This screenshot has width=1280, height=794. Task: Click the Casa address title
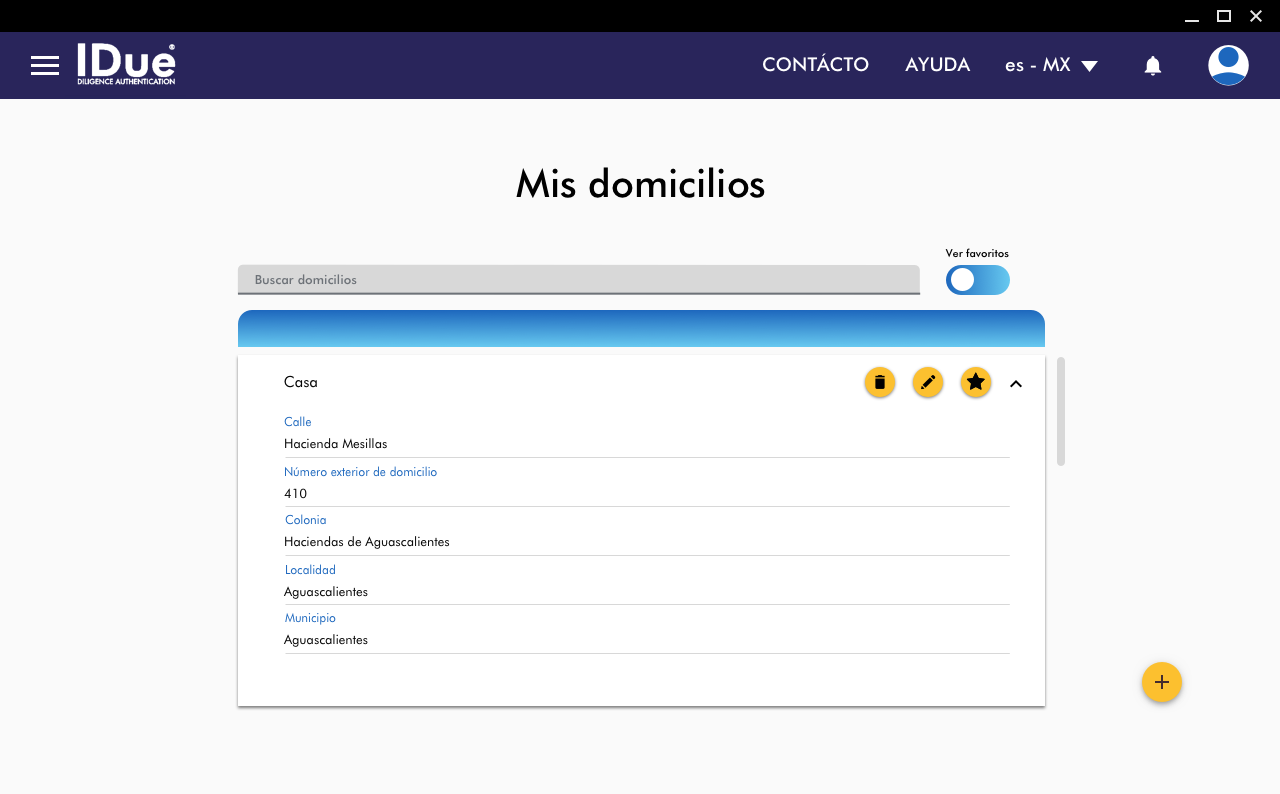pyautogui.click(x=301, y=382)
